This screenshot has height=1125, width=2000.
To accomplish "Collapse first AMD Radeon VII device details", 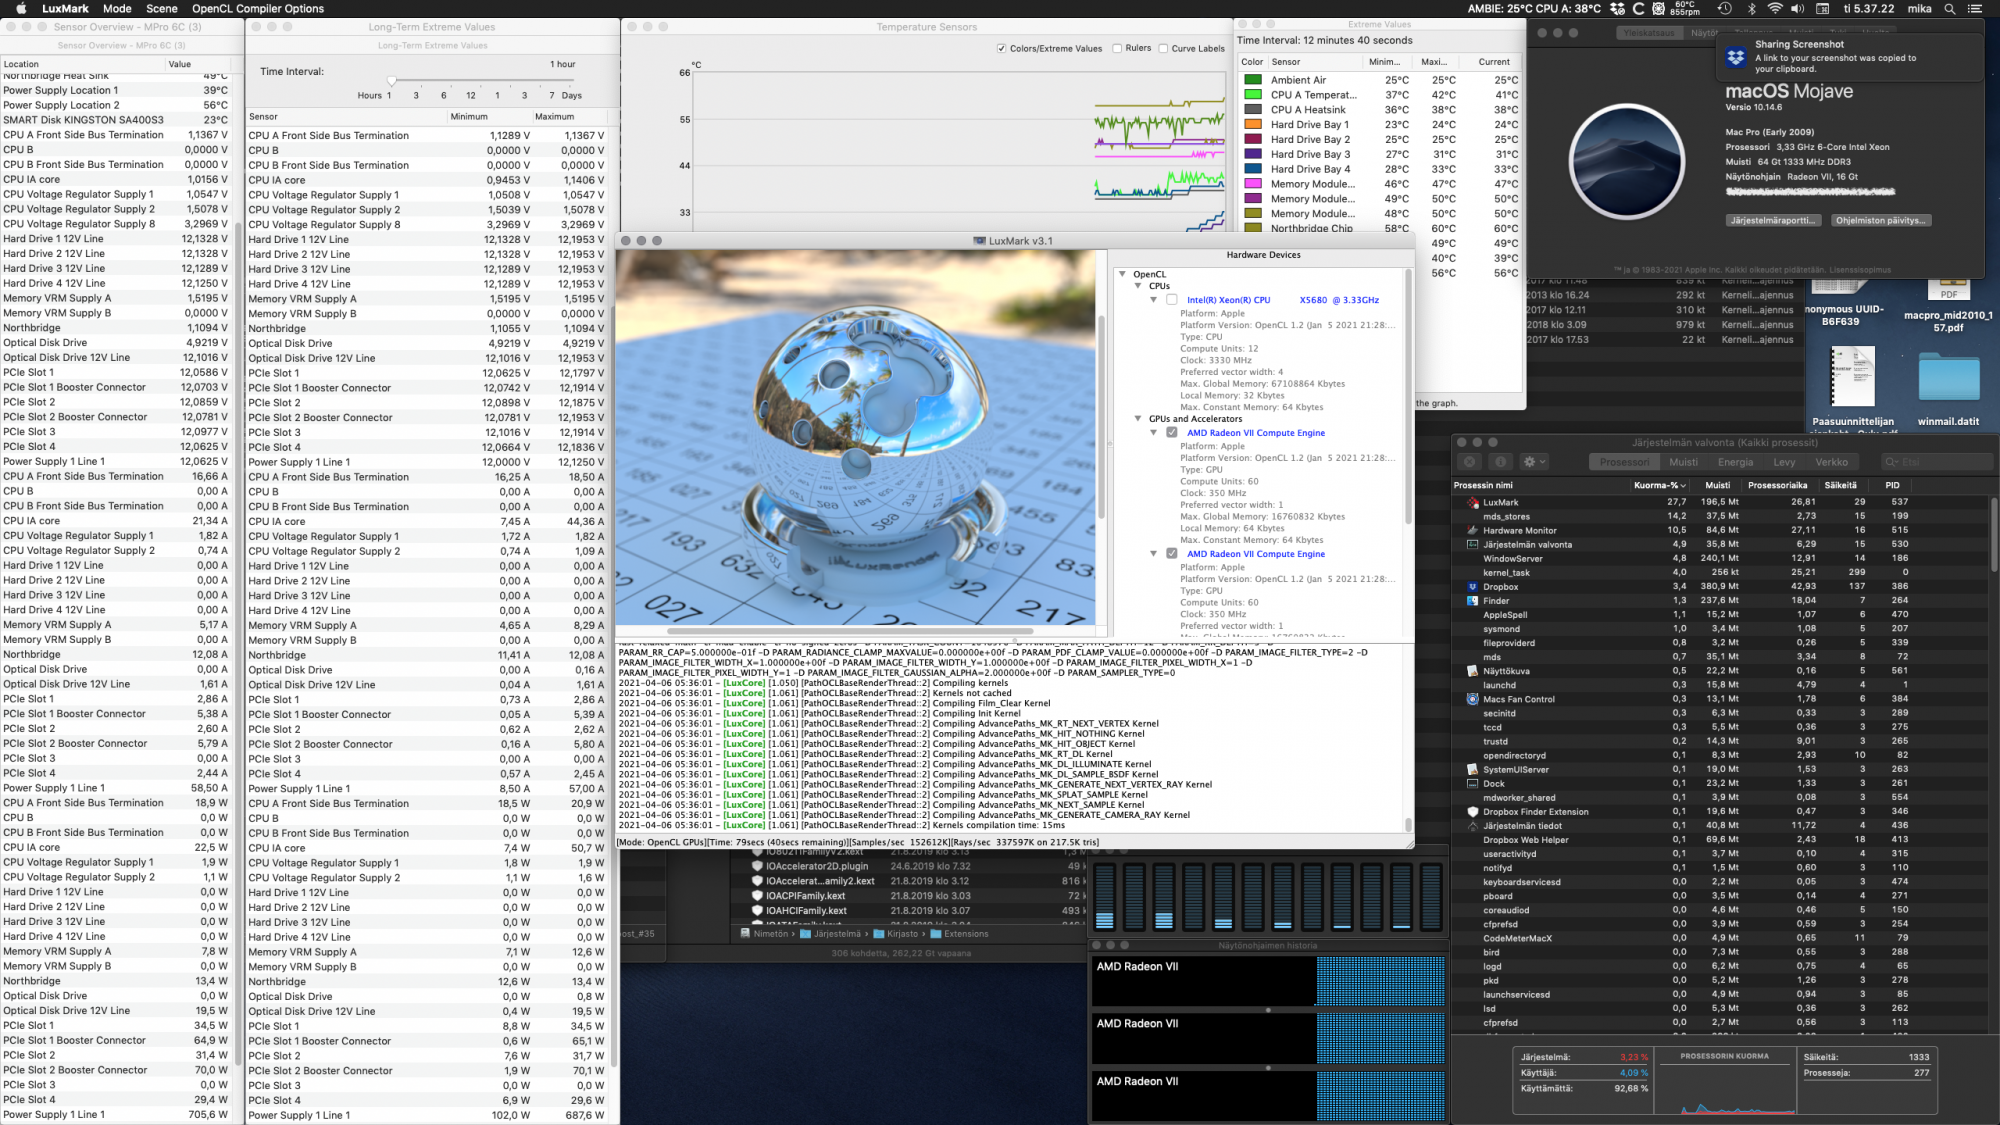I will pos(1153,433).
